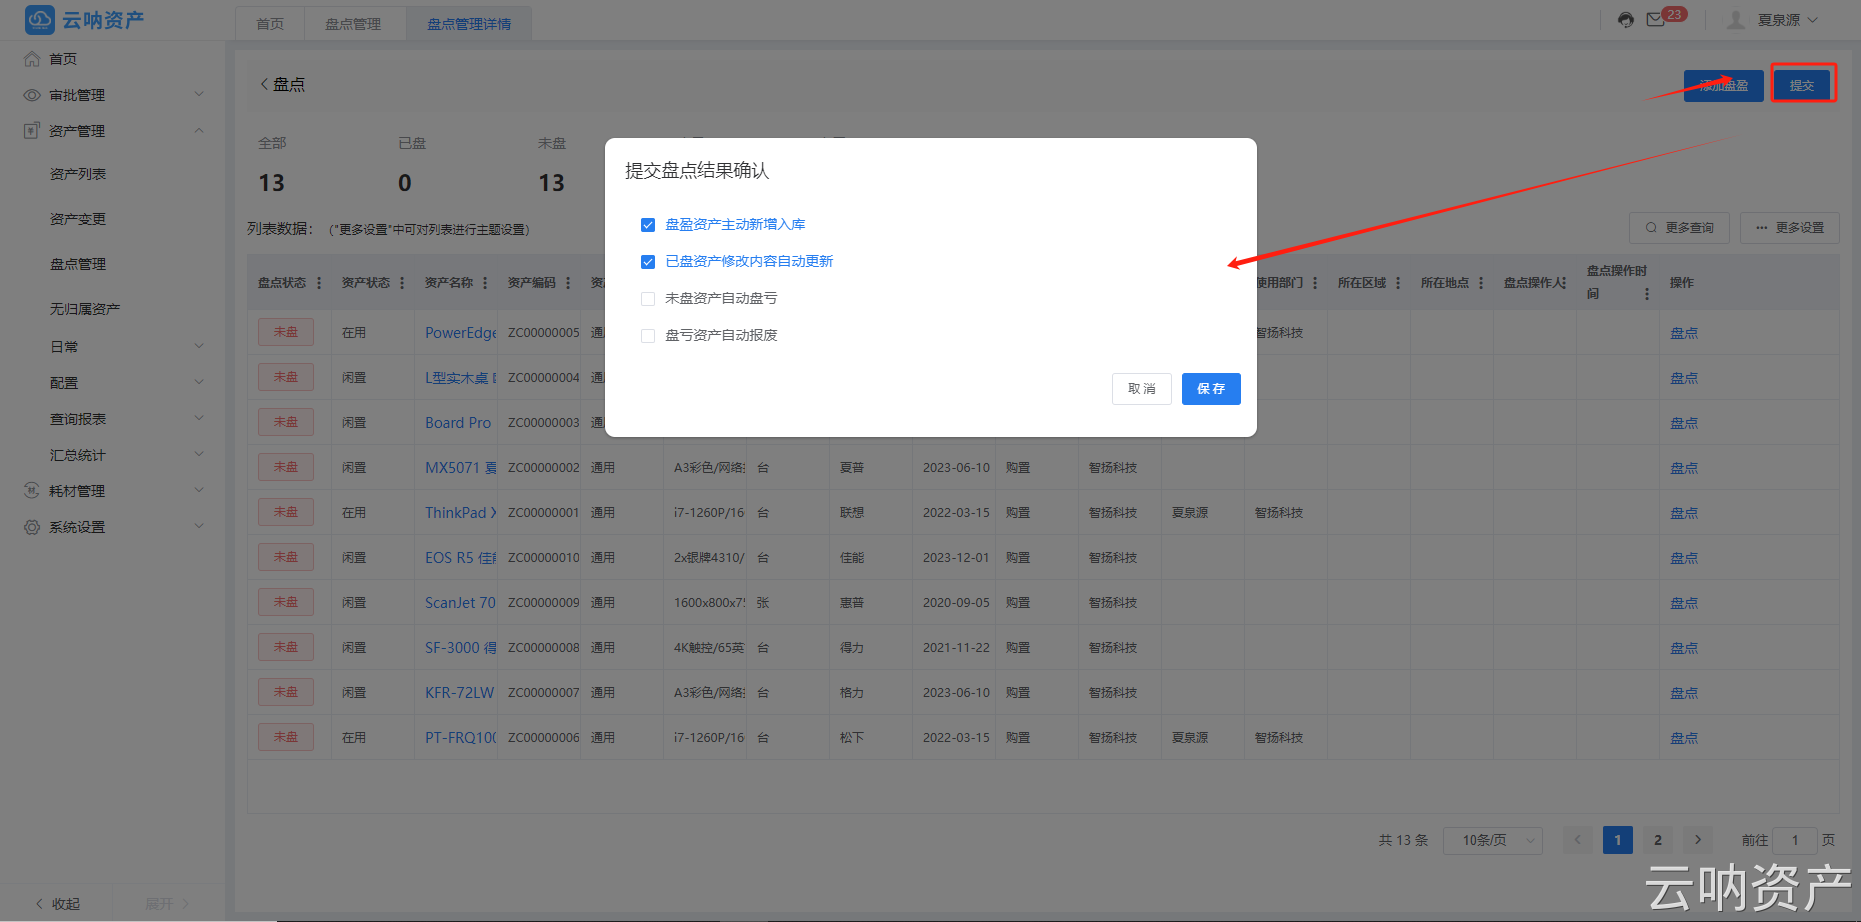Expand 系统设置 sidebar menu

(x=199, y=527)
